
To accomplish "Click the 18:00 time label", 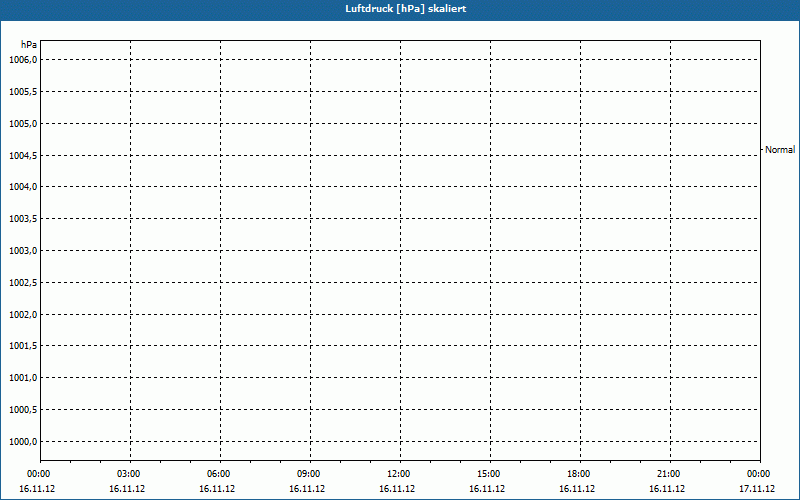I will click(x=579, y=474).
